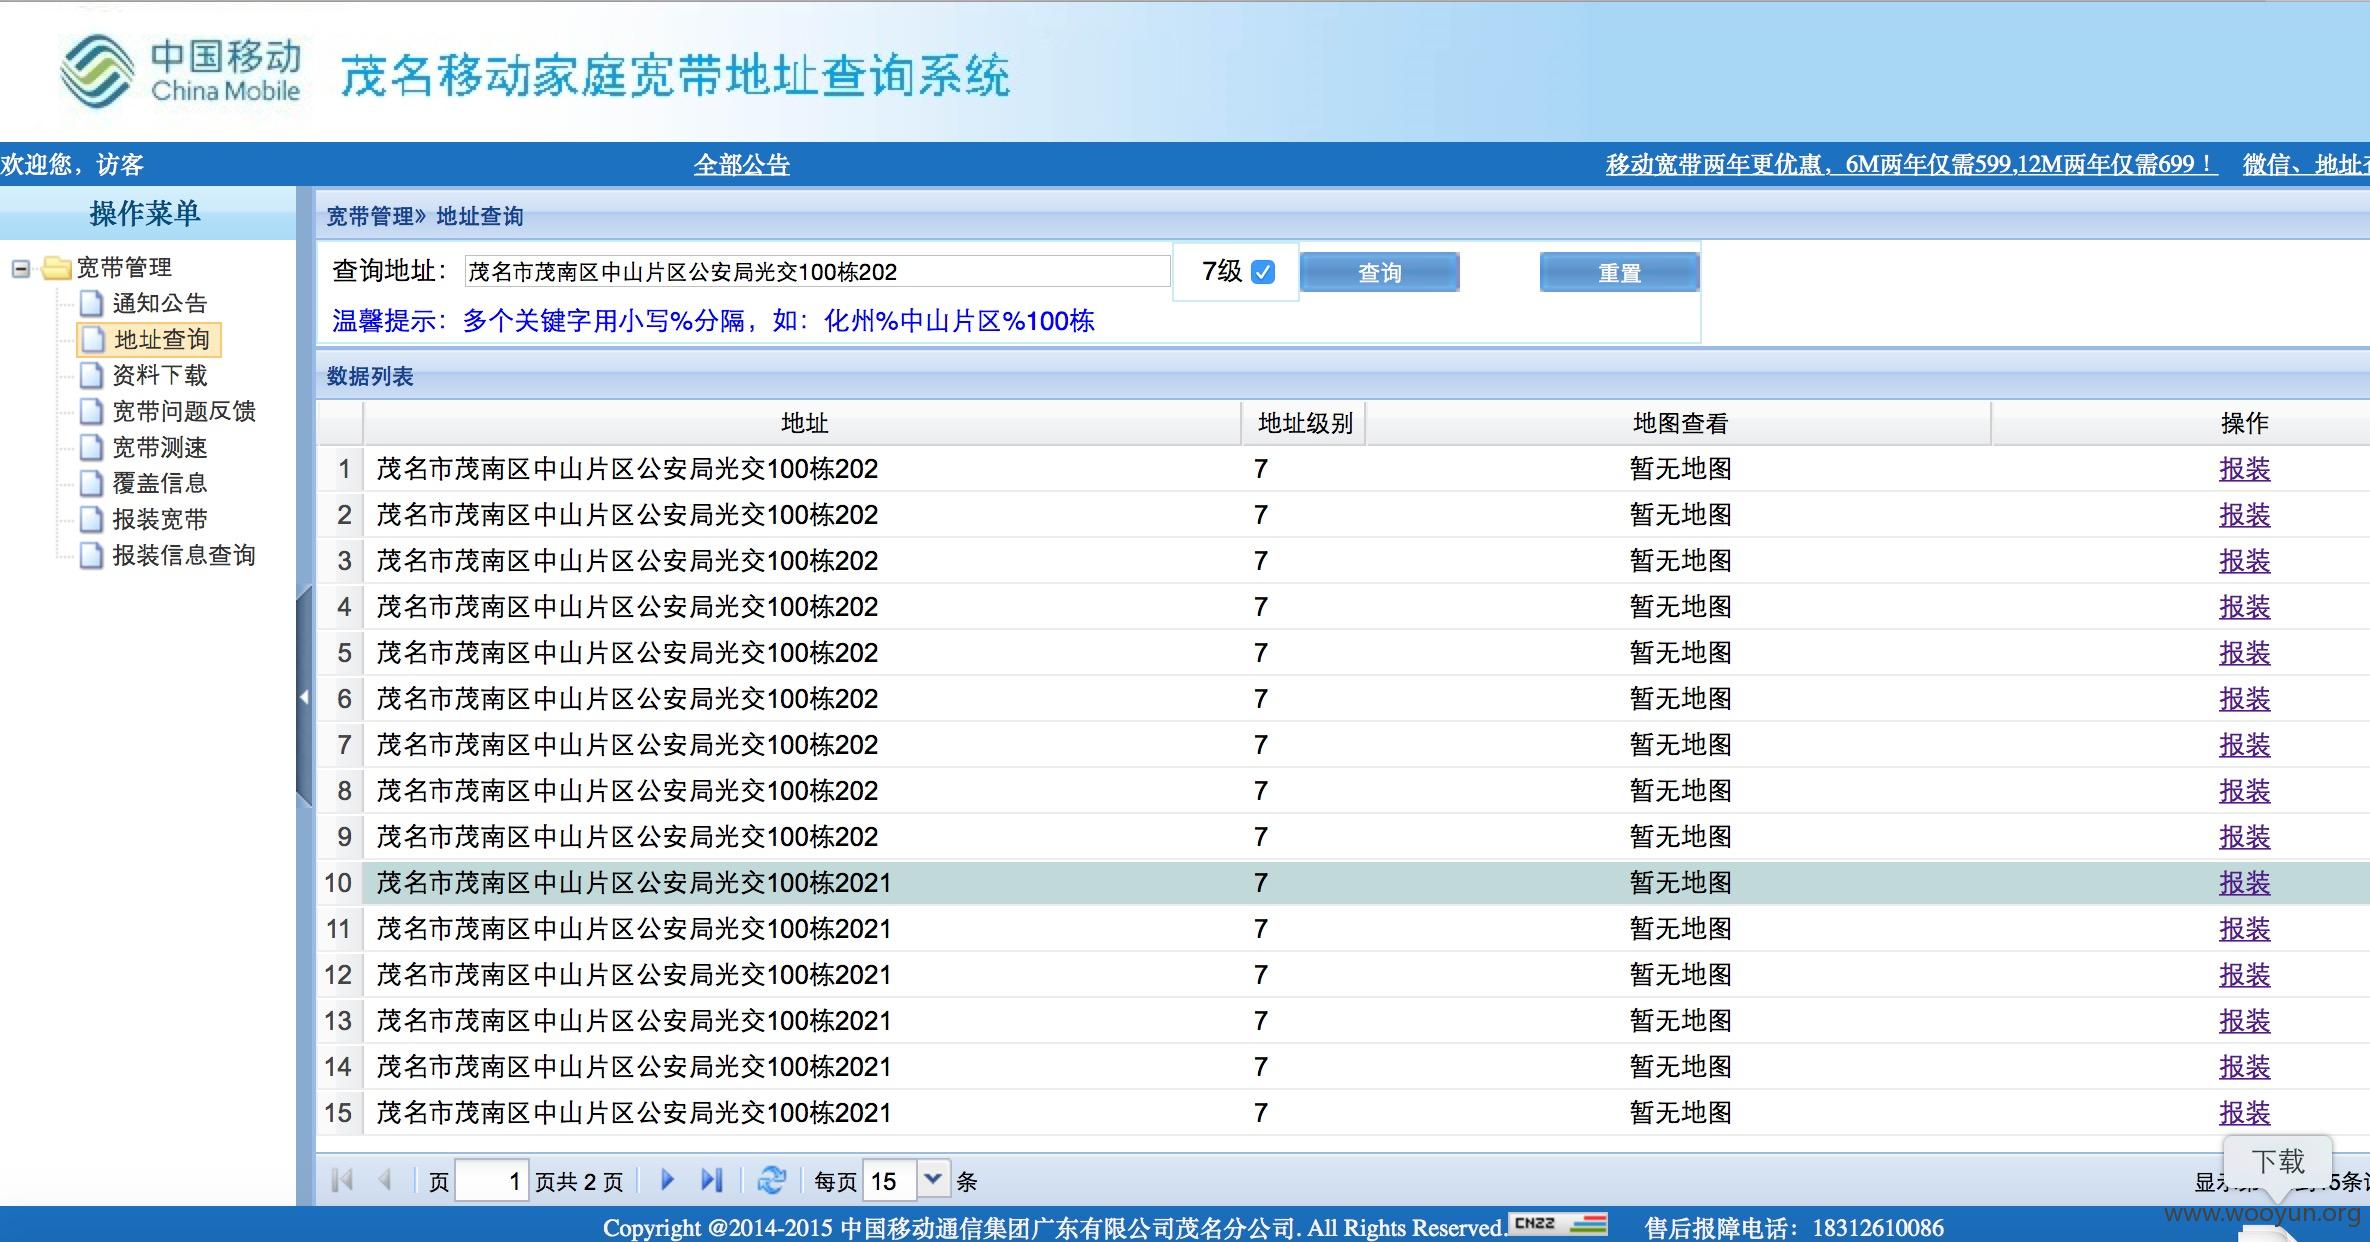The width and height of the screenshot is (2370, 1242).
Task: Open the 全部公告 link
Action: (741, 164)
